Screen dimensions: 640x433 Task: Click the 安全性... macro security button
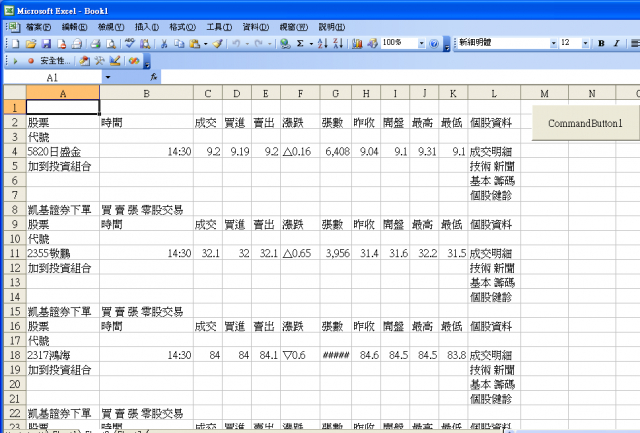(55, 61)
